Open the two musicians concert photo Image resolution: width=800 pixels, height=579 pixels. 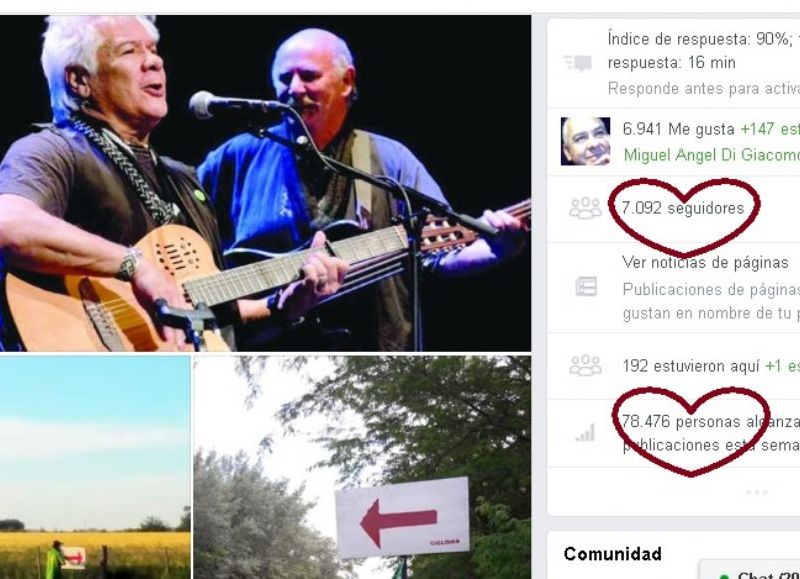tap(265, 183)
